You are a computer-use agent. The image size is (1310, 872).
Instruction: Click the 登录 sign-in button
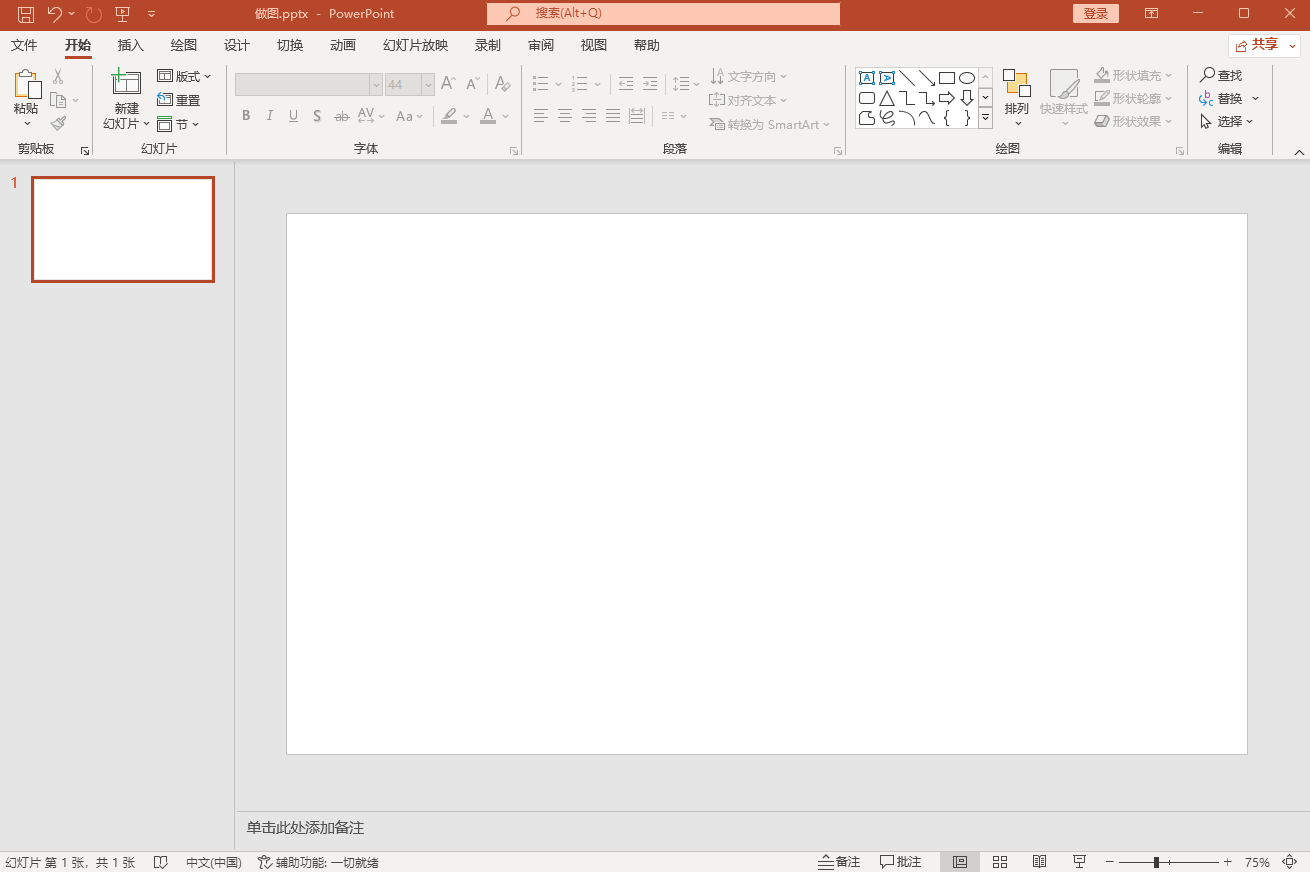[x=1096, y=14]
